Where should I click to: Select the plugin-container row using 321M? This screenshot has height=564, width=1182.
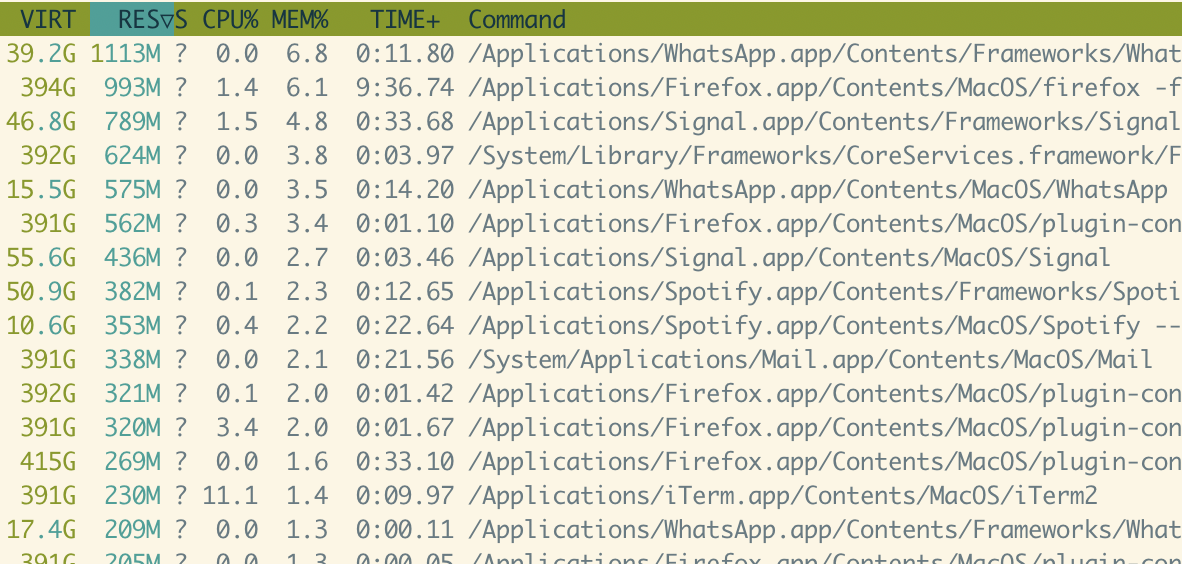point(591,393)
